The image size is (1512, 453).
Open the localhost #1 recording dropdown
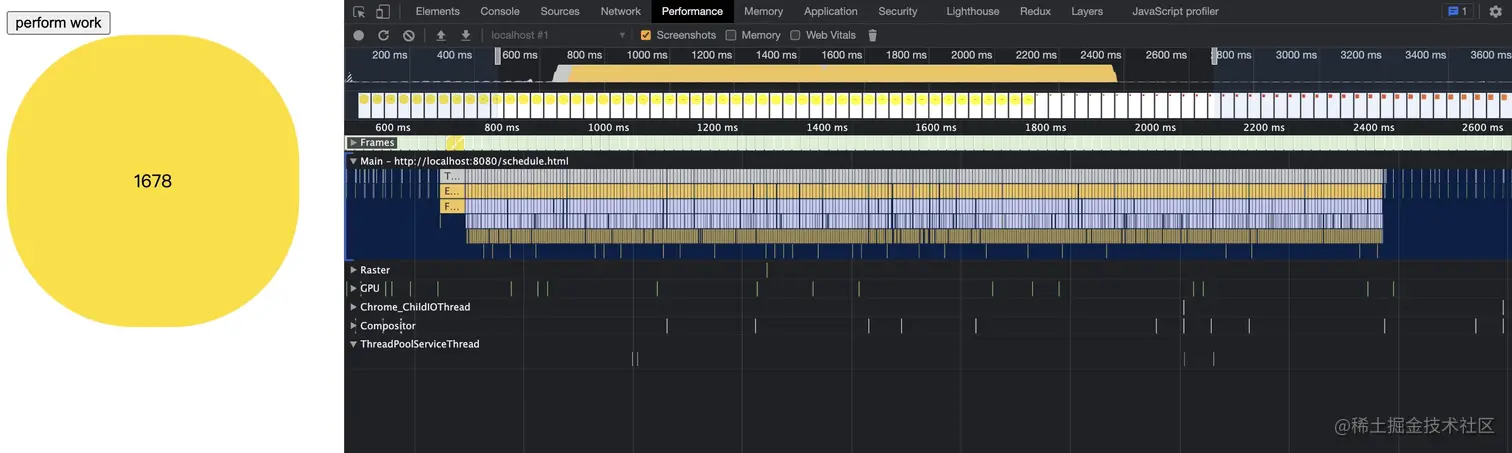[x=556, y=35]
